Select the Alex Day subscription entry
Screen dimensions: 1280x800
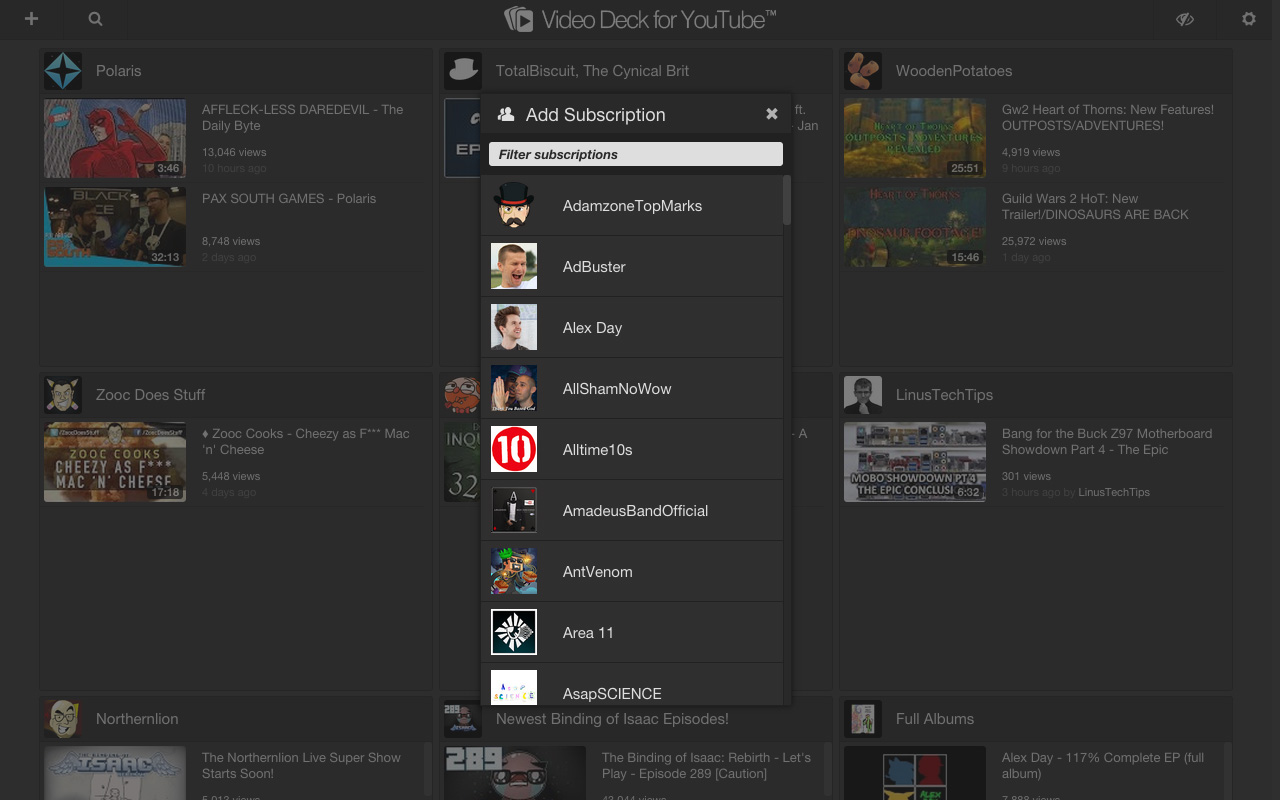click(632, 327)
